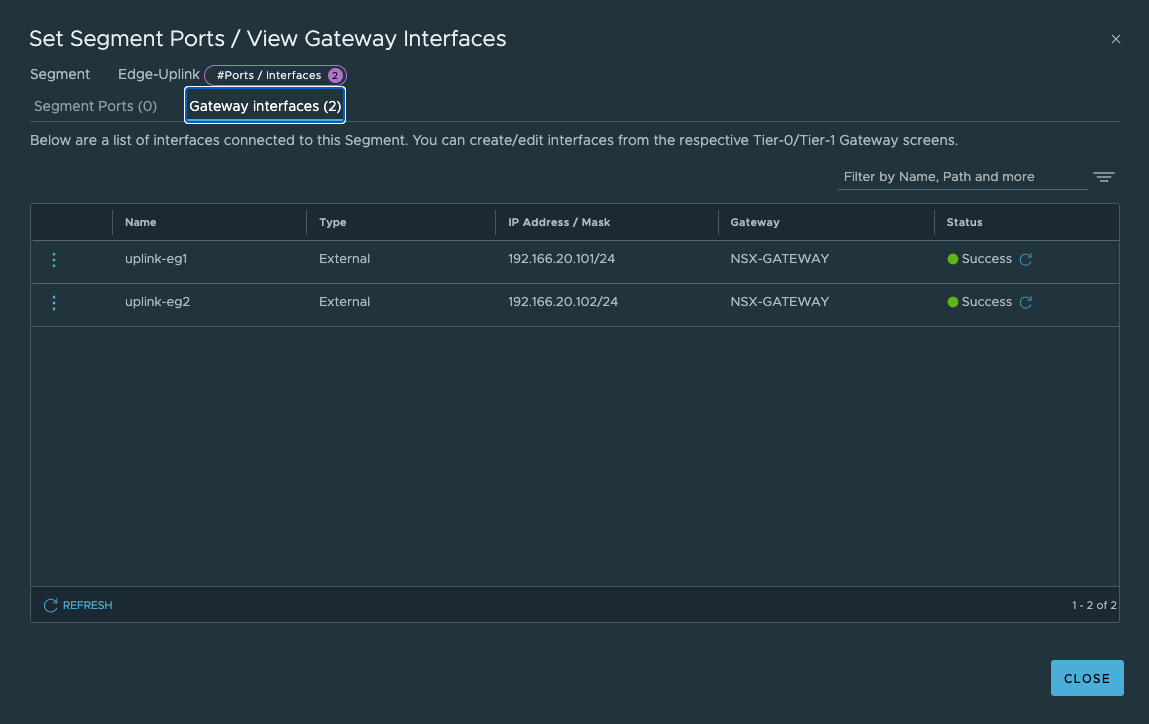Viewport: 1149px width, 724px height.
Task: Close dialog with the X icon
Action: click(x=1115, y=40)
